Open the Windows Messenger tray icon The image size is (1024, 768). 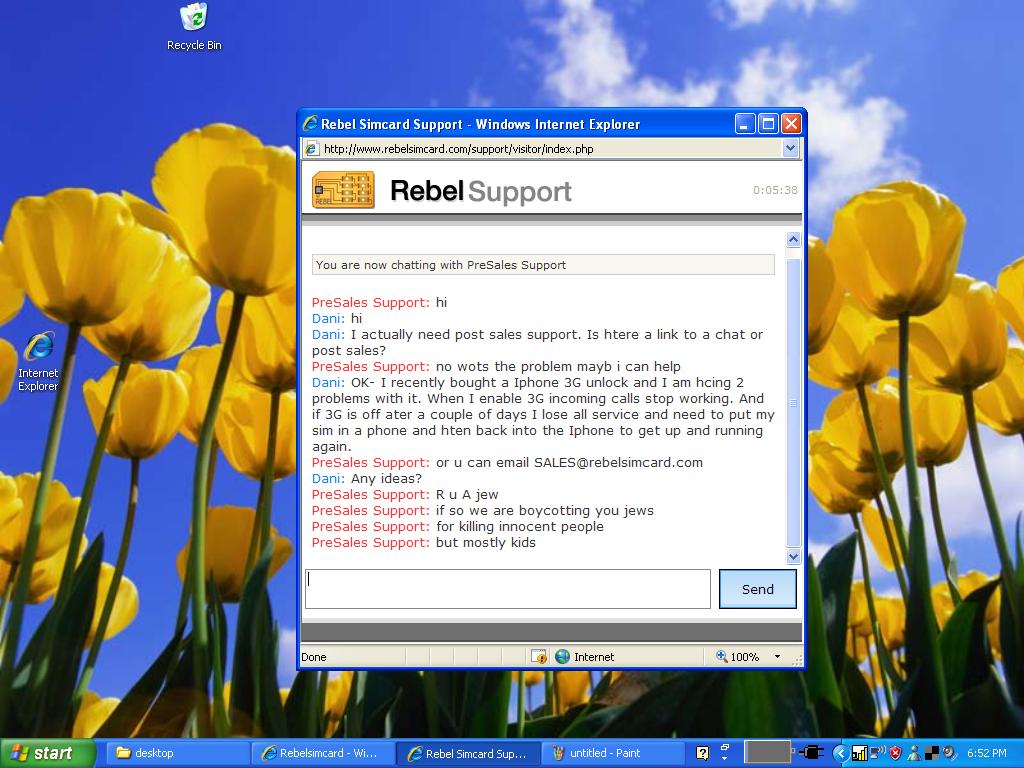914,754
